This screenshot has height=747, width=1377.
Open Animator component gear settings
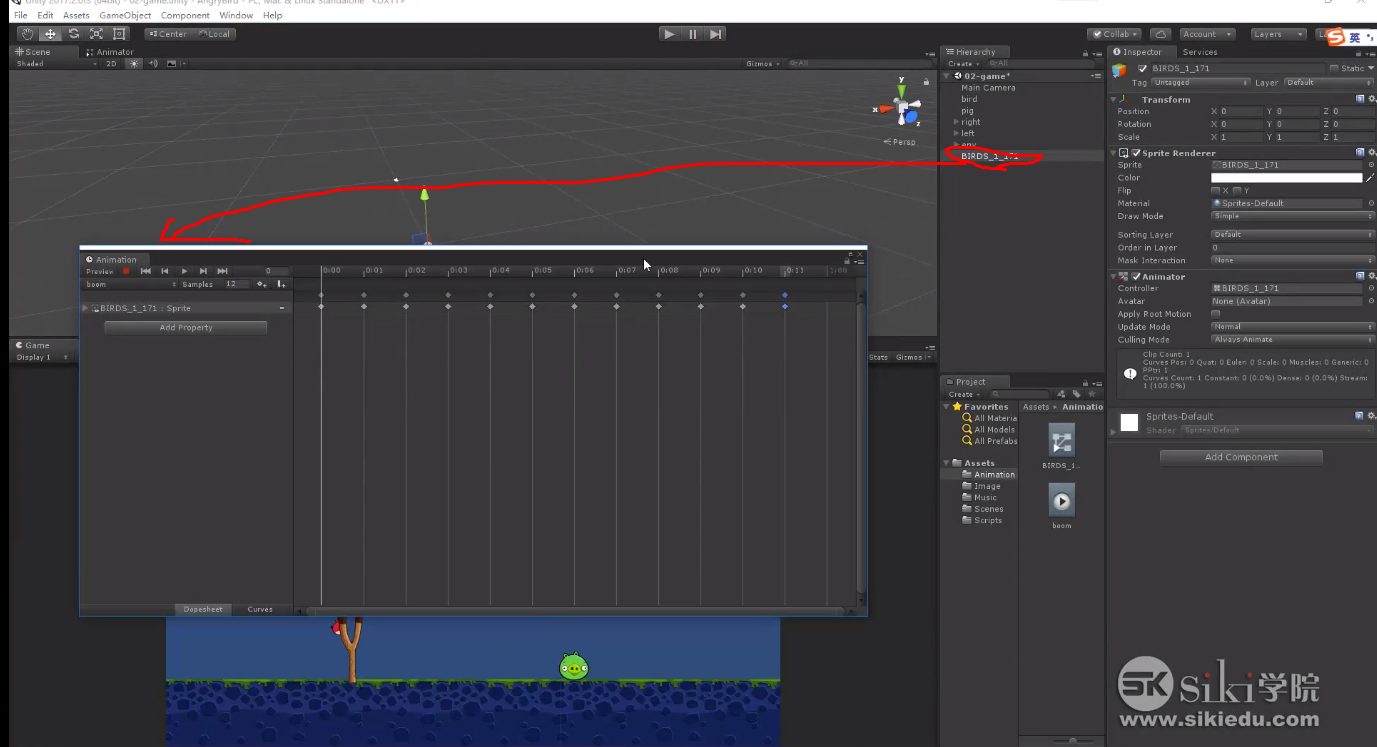[1371, 276]
